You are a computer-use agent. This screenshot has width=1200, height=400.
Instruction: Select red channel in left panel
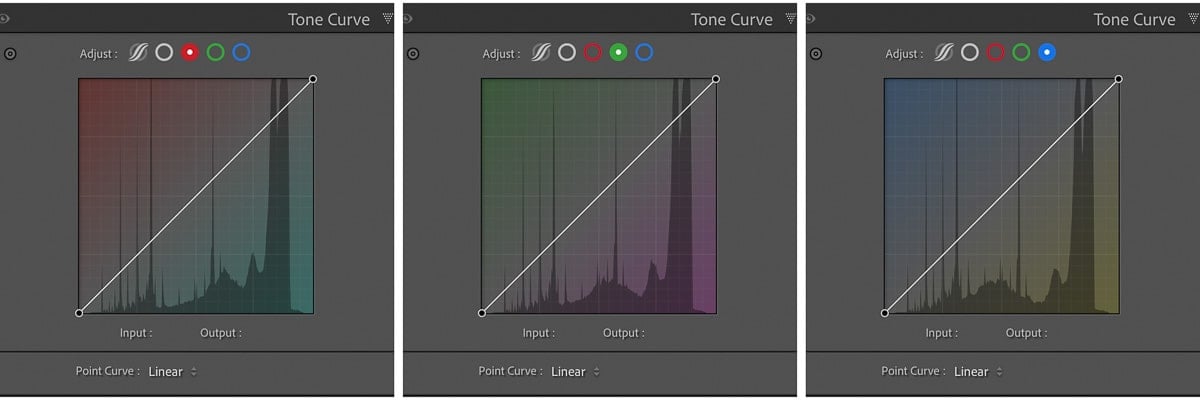coord(190,52)
